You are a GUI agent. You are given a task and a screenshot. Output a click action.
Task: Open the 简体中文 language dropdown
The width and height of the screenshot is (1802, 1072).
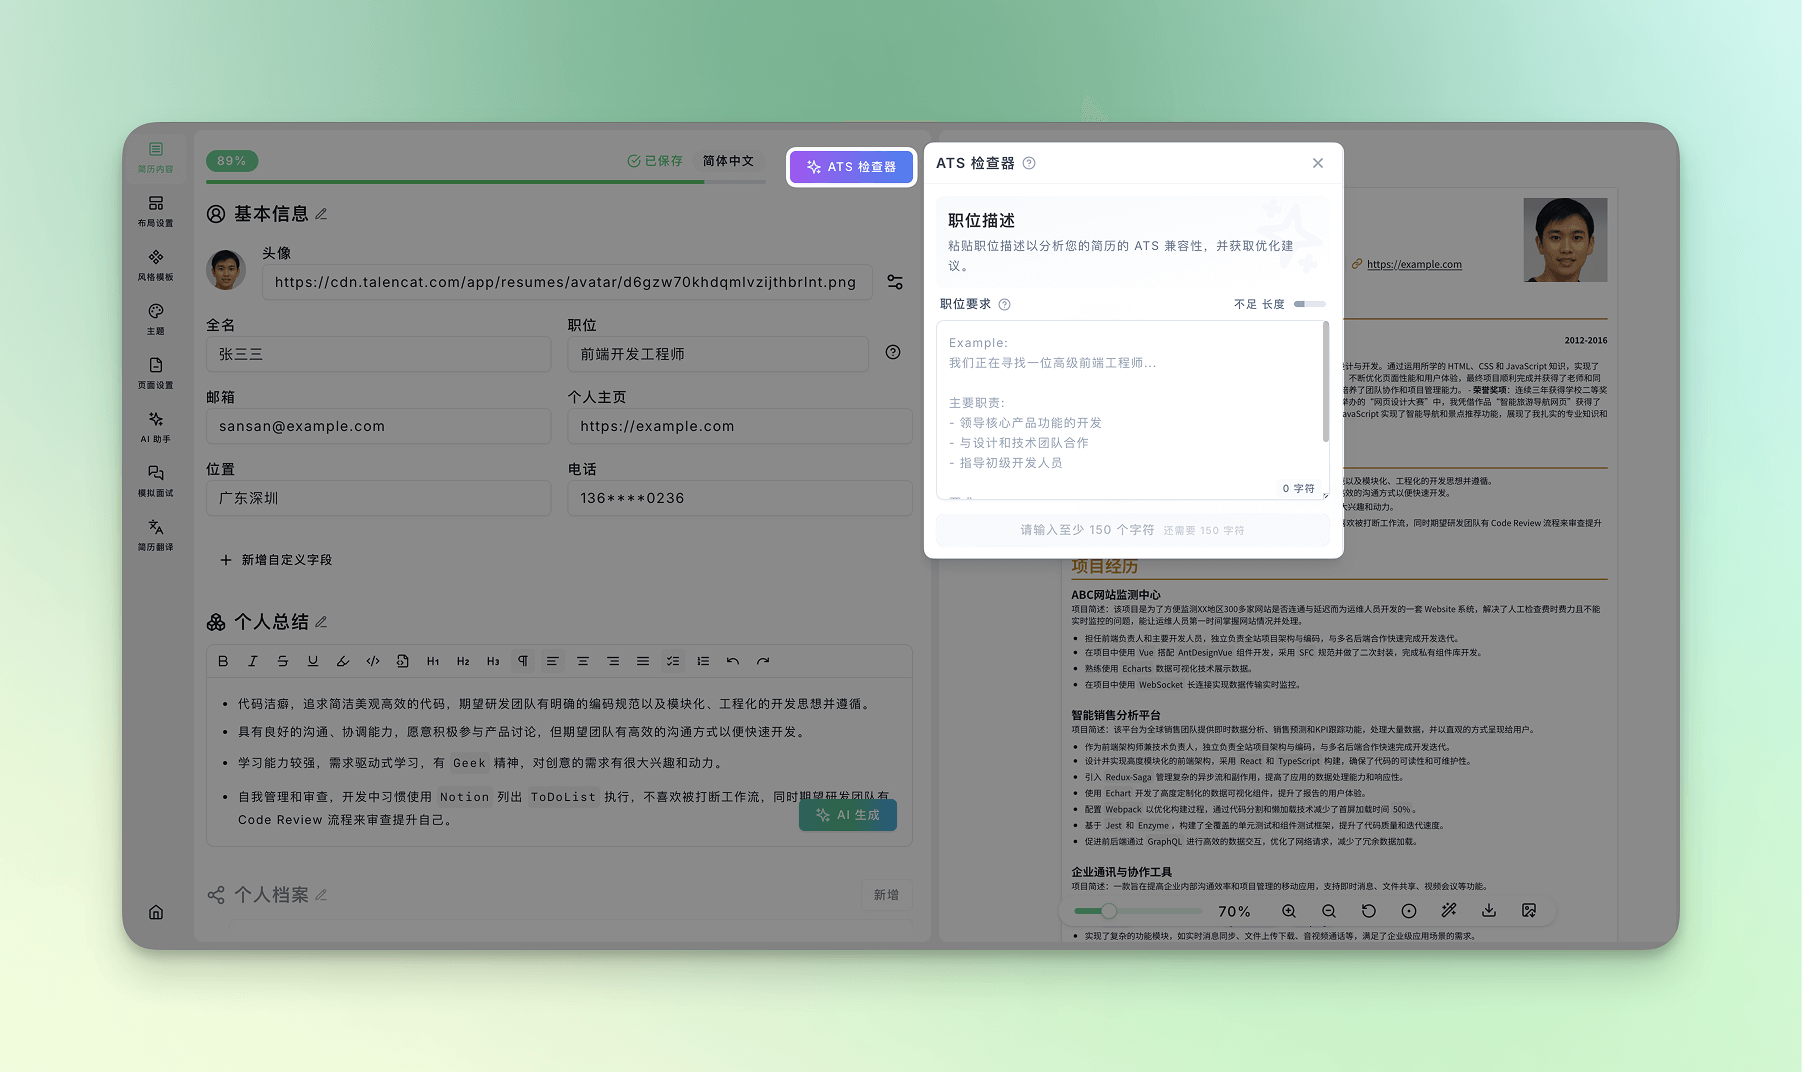(728, 161)
